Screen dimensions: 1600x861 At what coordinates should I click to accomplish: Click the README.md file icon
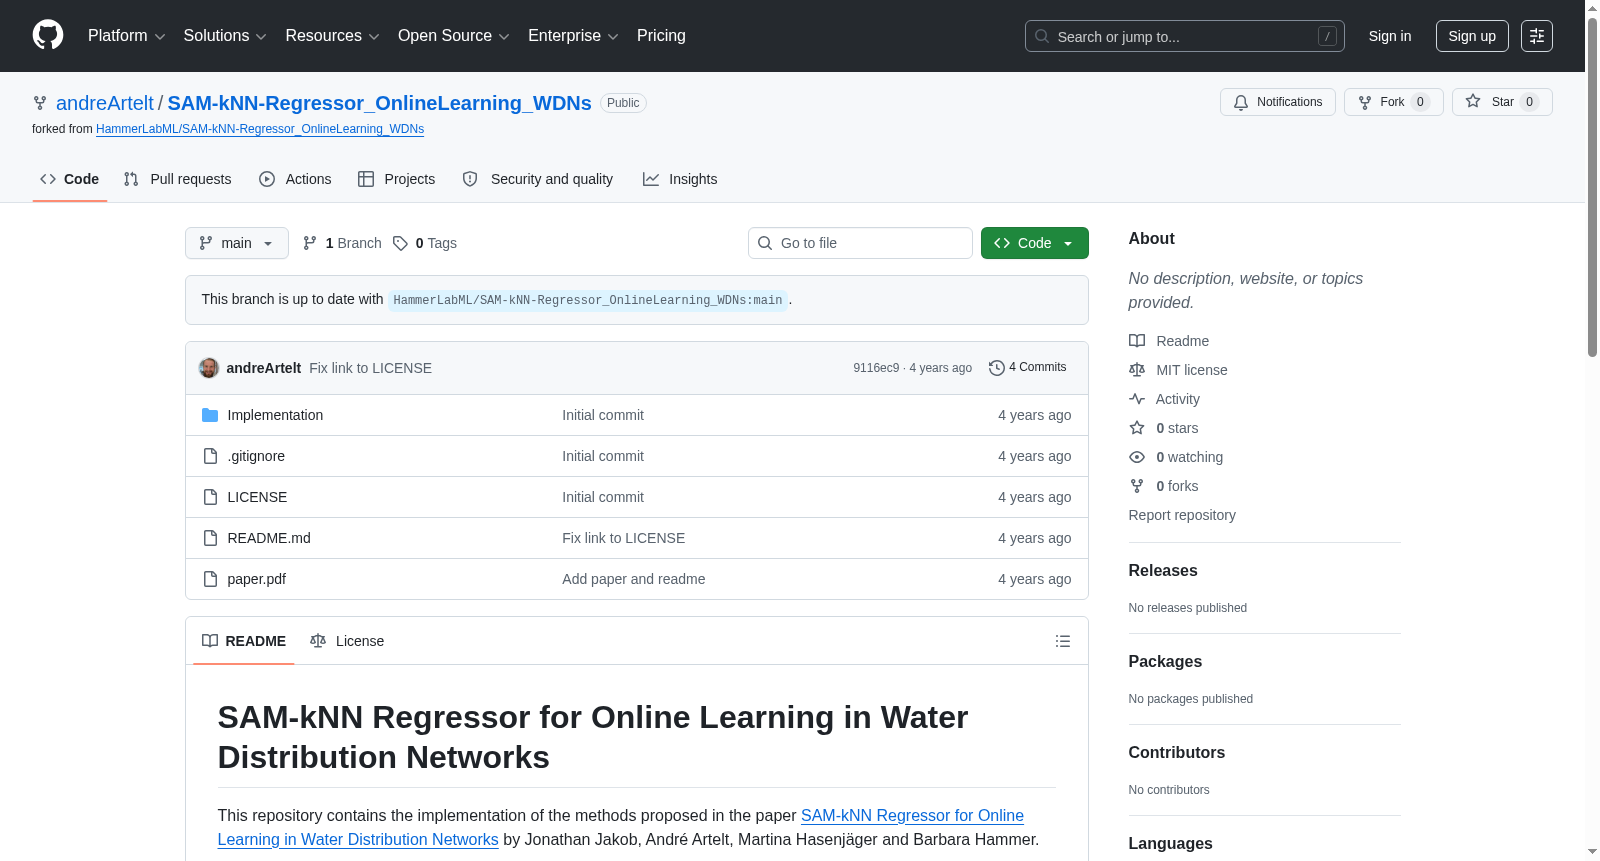coord(210,538)
